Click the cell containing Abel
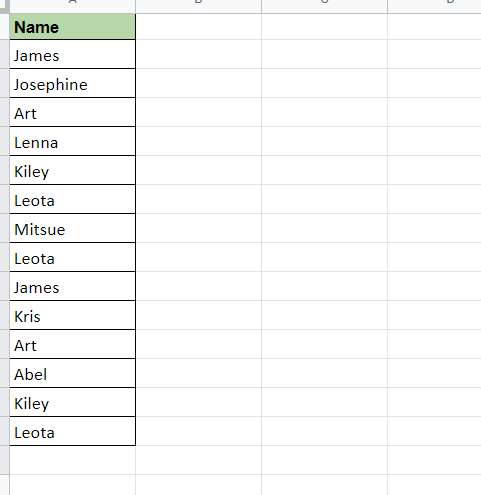481x495 pixels. coord(72,373)
